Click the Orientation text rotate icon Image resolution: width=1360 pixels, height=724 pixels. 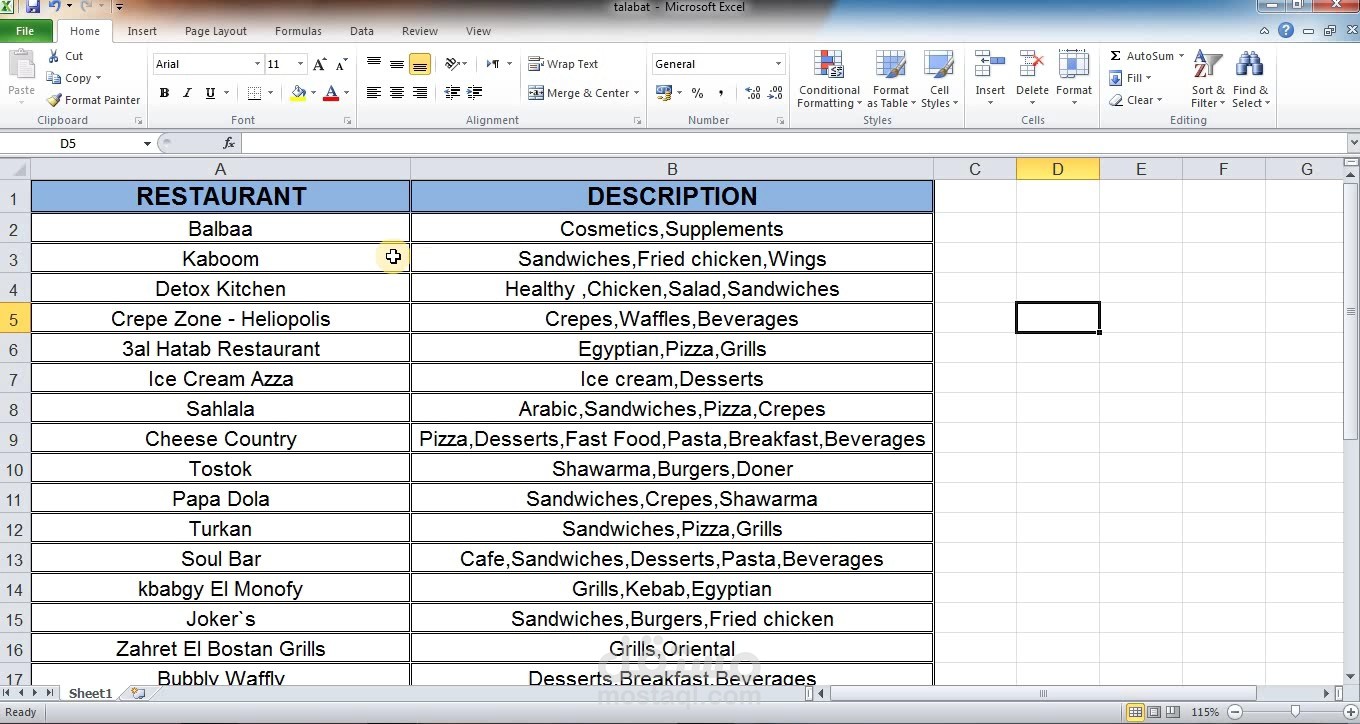coord(452,64)
